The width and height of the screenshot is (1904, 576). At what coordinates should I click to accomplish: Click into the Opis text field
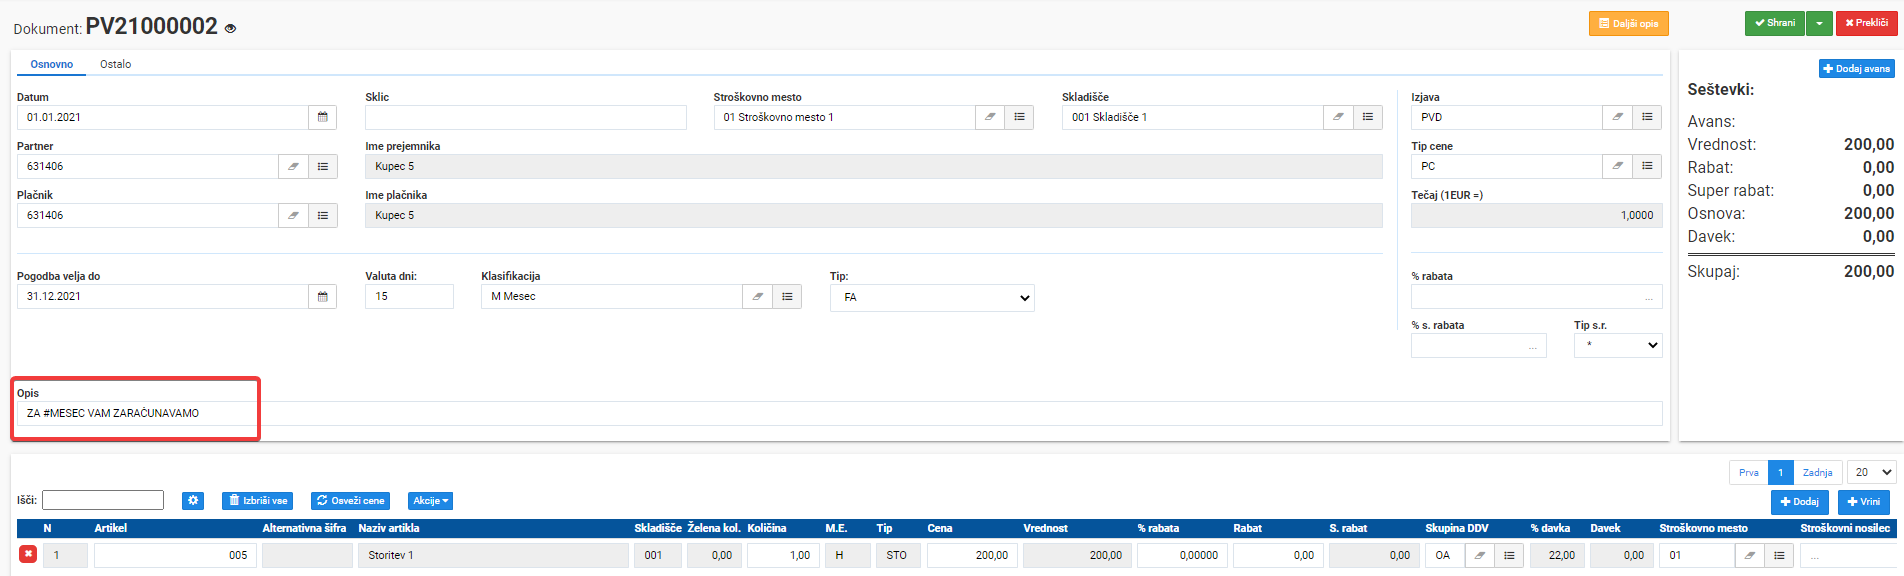click(x=839, y=413)
